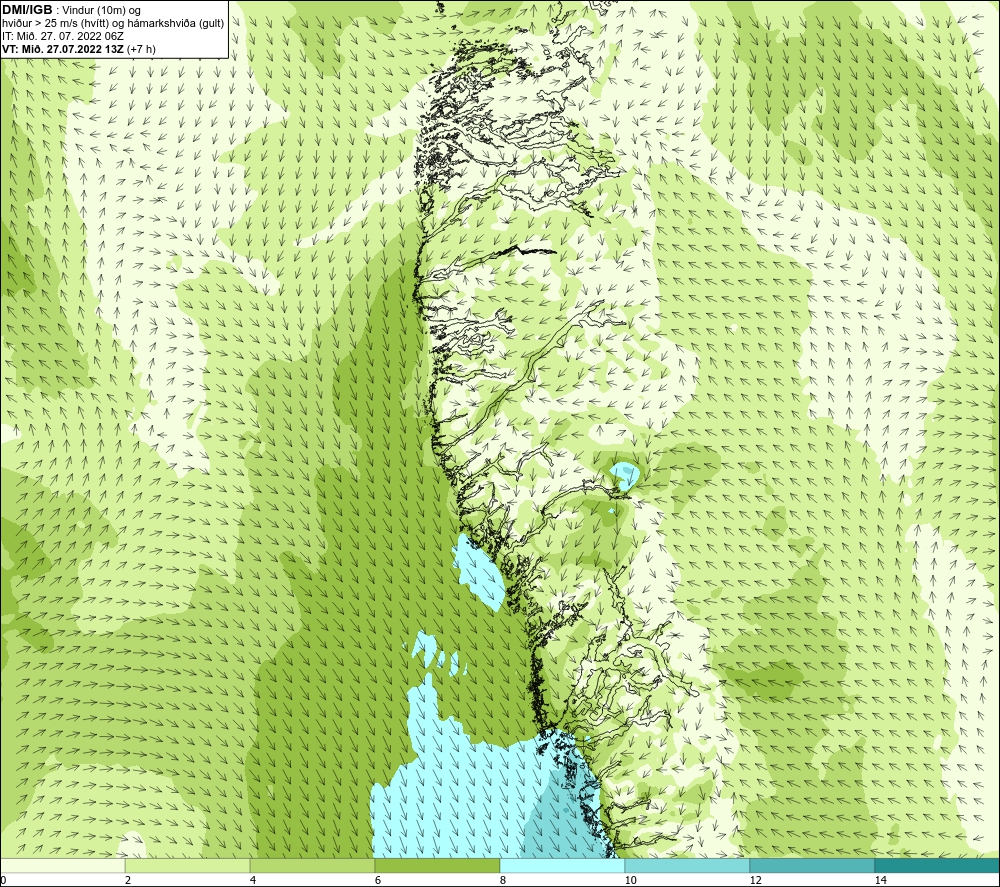
Task: Click the color scale label 0
Action: click(x=3, y=880)
